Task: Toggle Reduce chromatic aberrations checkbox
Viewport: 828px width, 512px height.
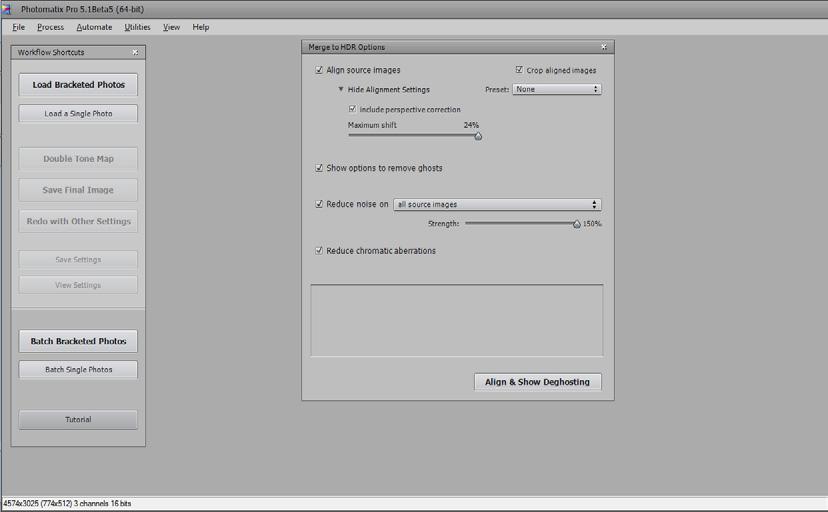Action: (x=319, y=251)
